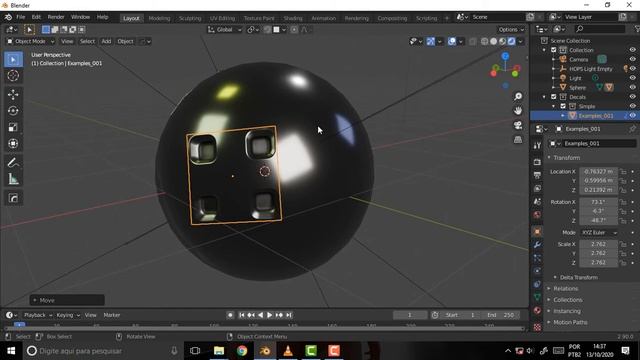Click the Location Z value field
Viewport: 640px width, 360px height.
(598, 190)
